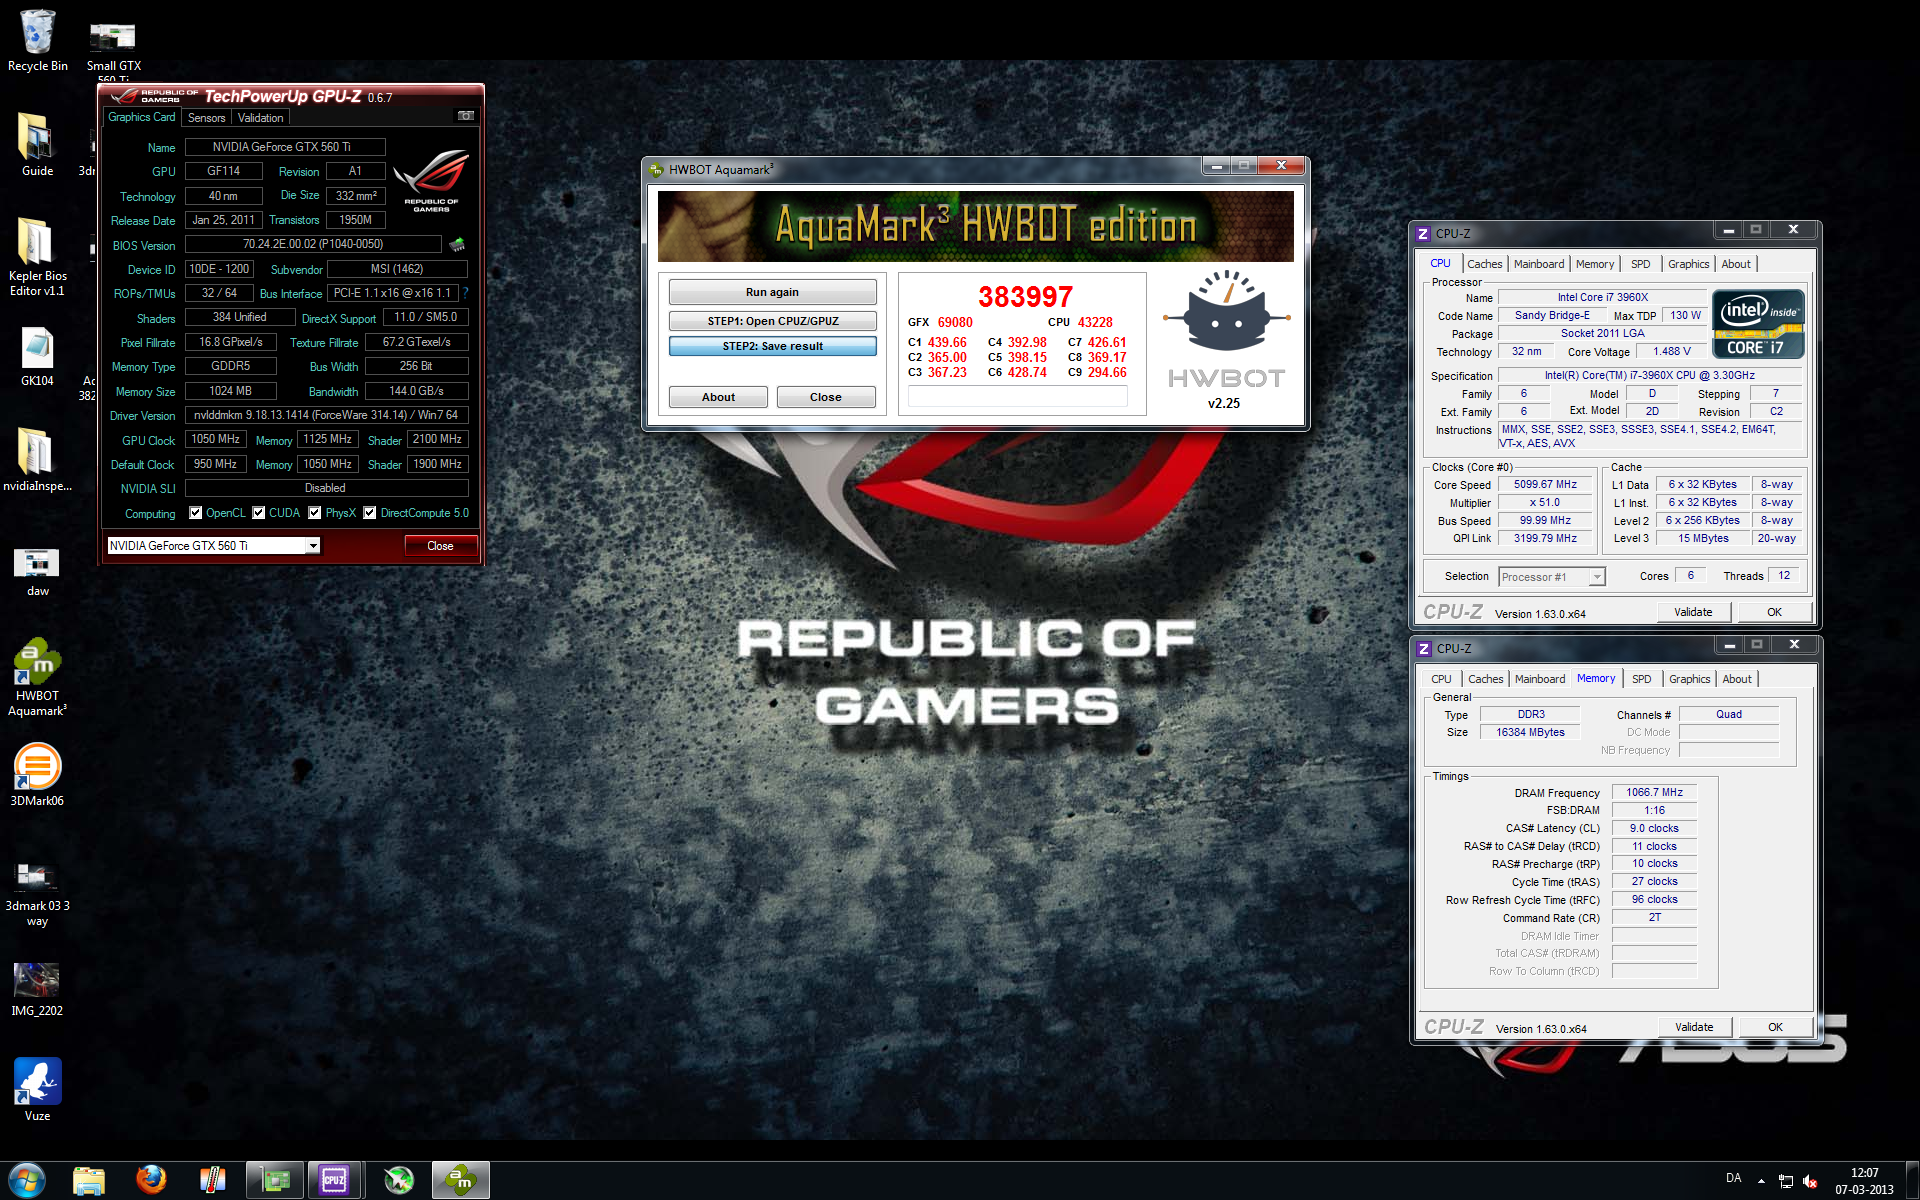This screenshot has height=1200, width=1920.
Task: Click the DA language indicator in taskbar
Action: click(1733, 1178)
